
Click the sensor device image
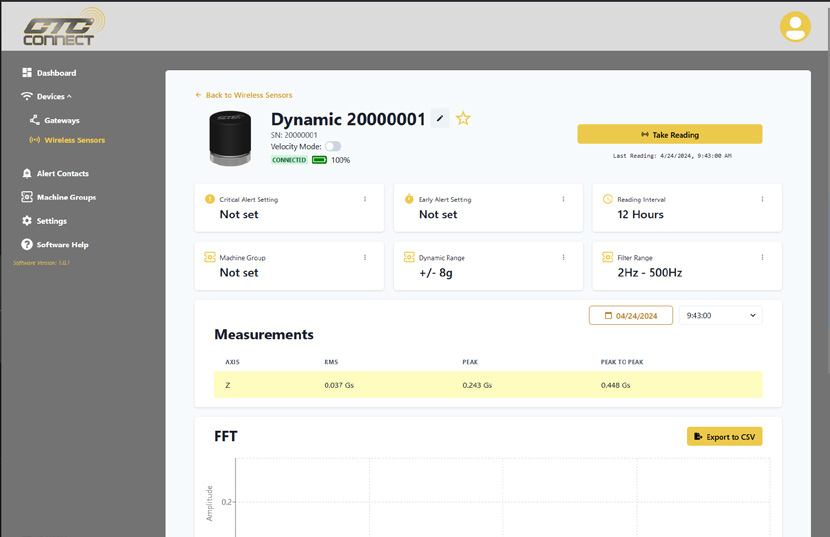230,138
